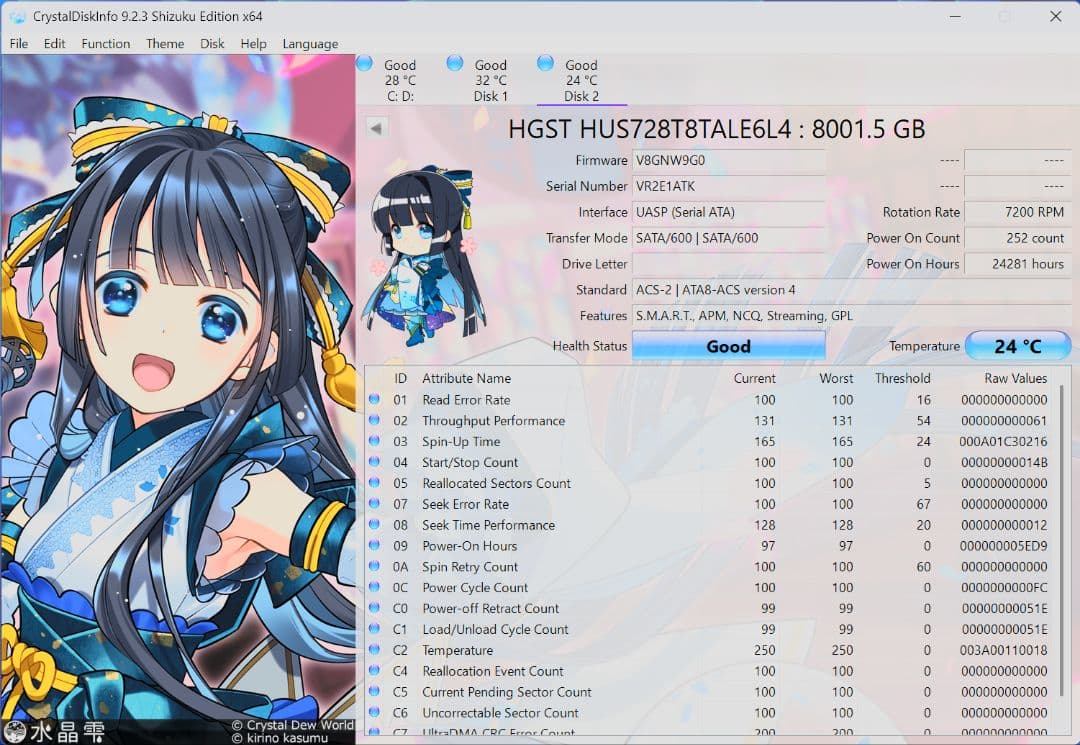Click the 24 °C temperature button
1080x745 pixels.
pos(1017,346)
